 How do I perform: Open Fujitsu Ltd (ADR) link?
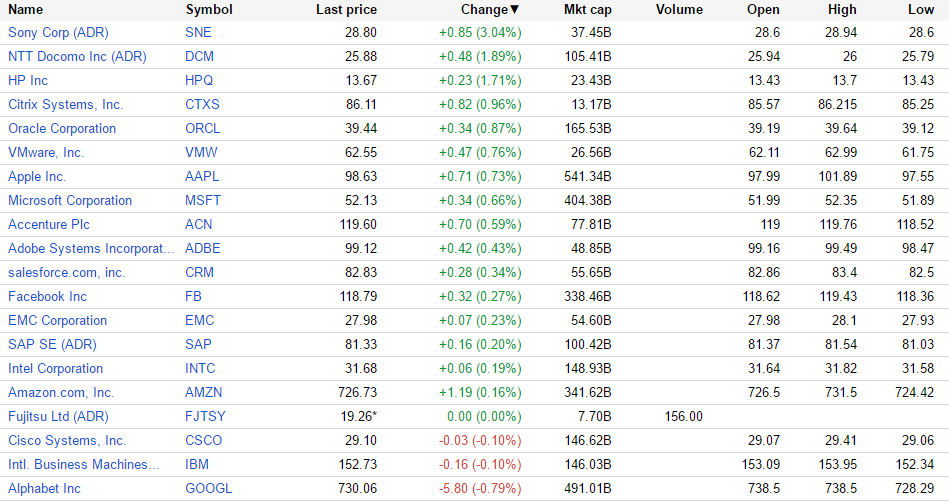click(58, 417)
